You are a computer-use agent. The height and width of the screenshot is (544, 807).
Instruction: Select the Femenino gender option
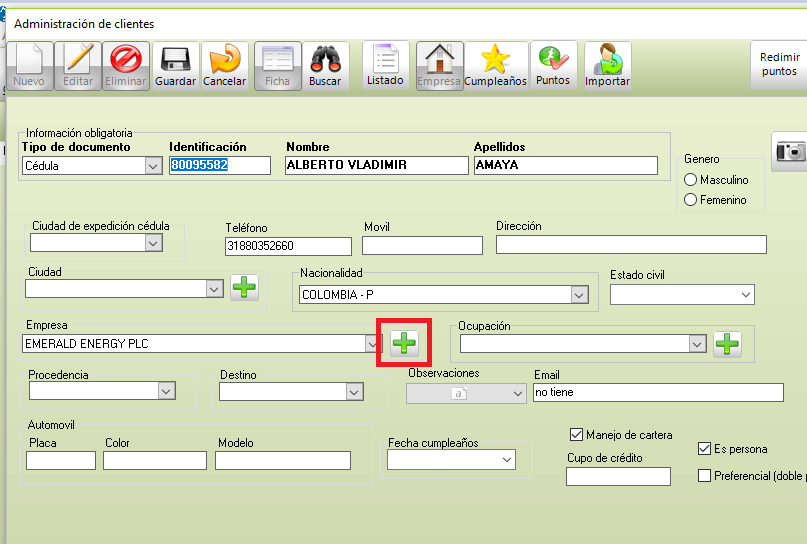tap(690, 200)
